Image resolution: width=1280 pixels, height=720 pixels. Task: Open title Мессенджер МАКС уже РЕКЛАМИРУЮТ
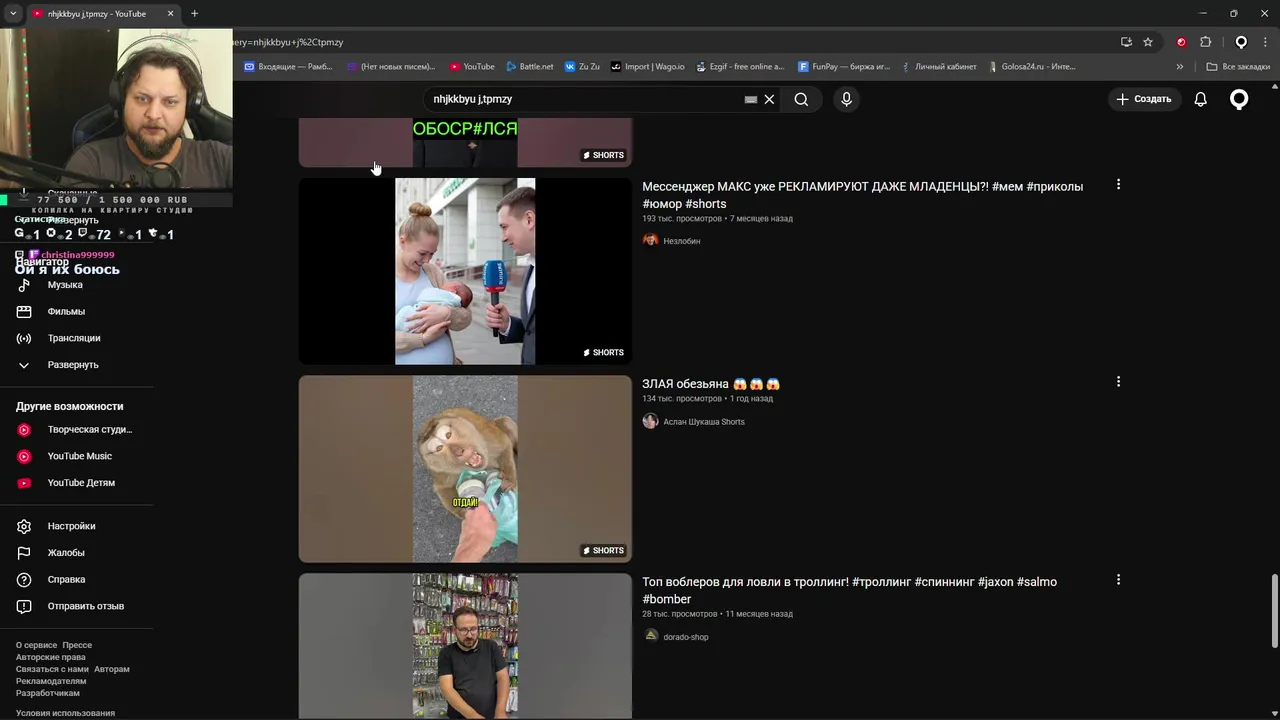[x=862, y=195]
